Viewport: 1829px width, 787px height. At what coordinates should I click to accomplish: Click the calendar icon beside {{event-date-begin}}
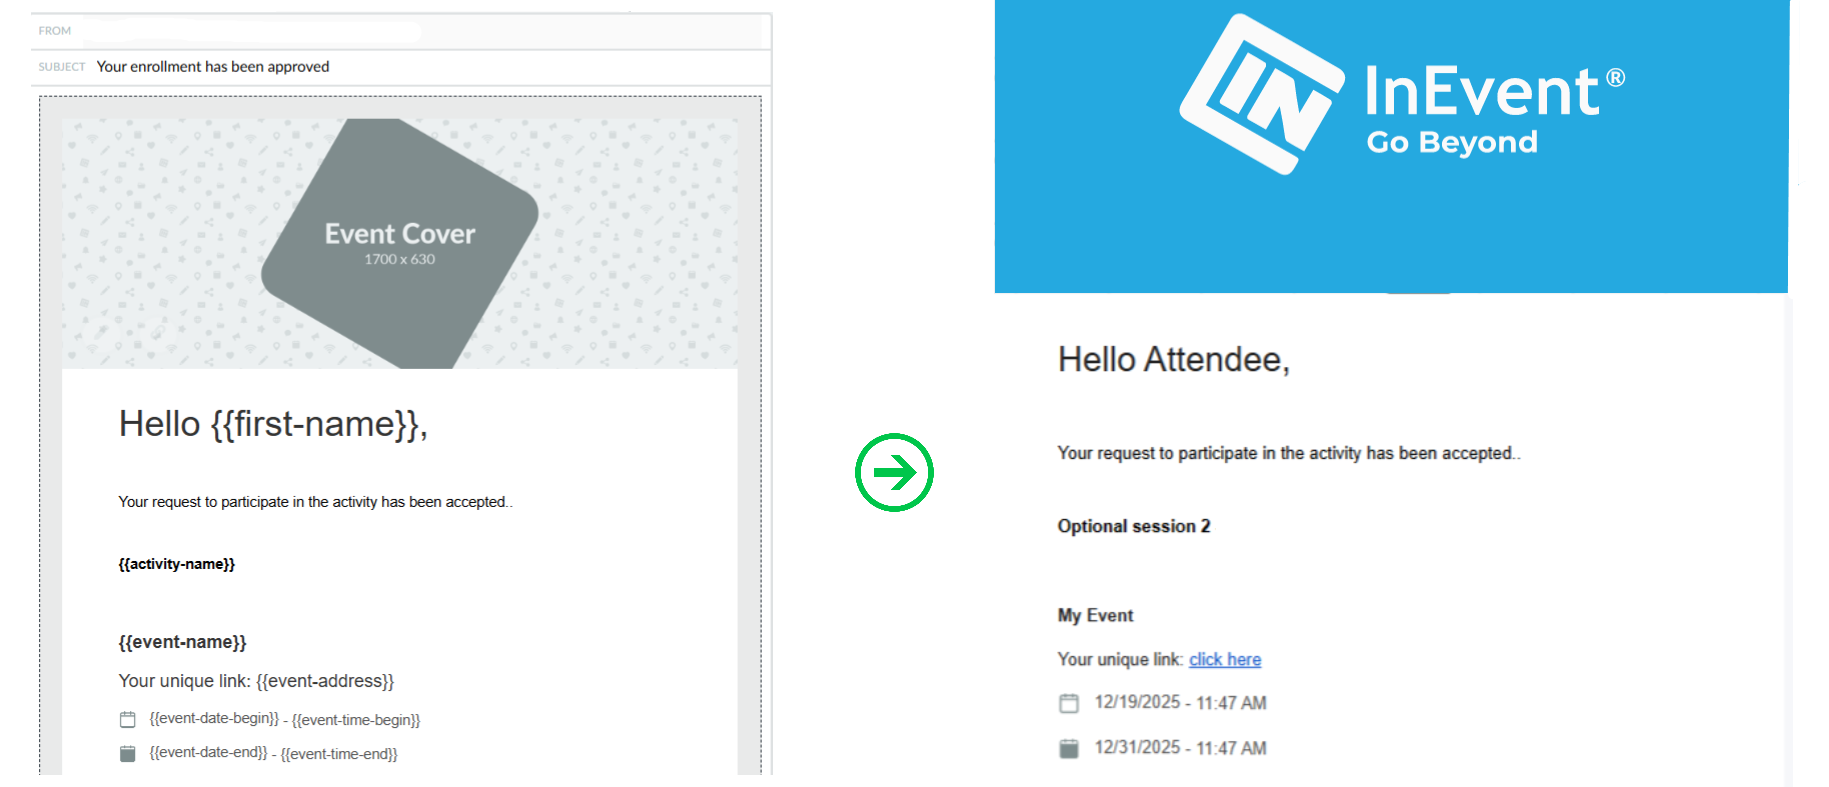[x=128, y=718]
